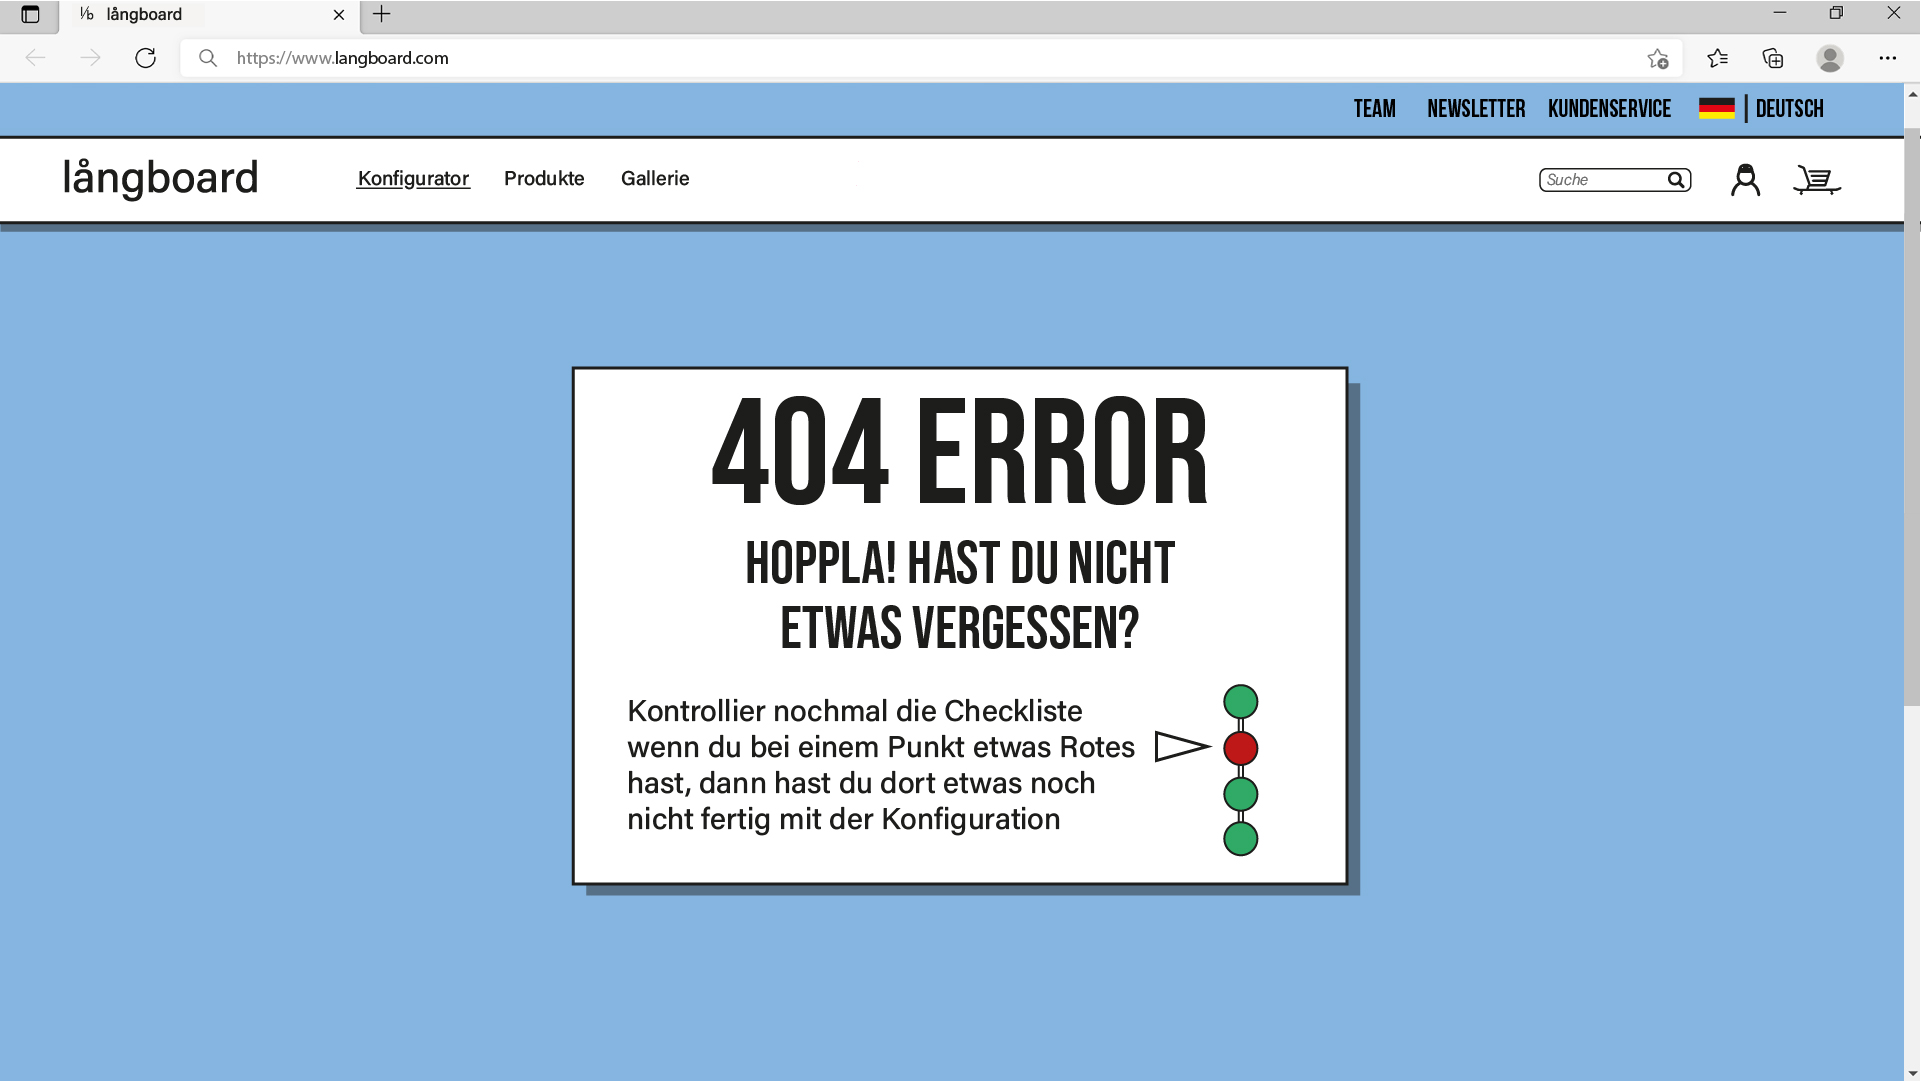This screenshot has height=1081, width=1921.
Task: Click the scrollbar down arrow
Action: pos(1911,1072)
